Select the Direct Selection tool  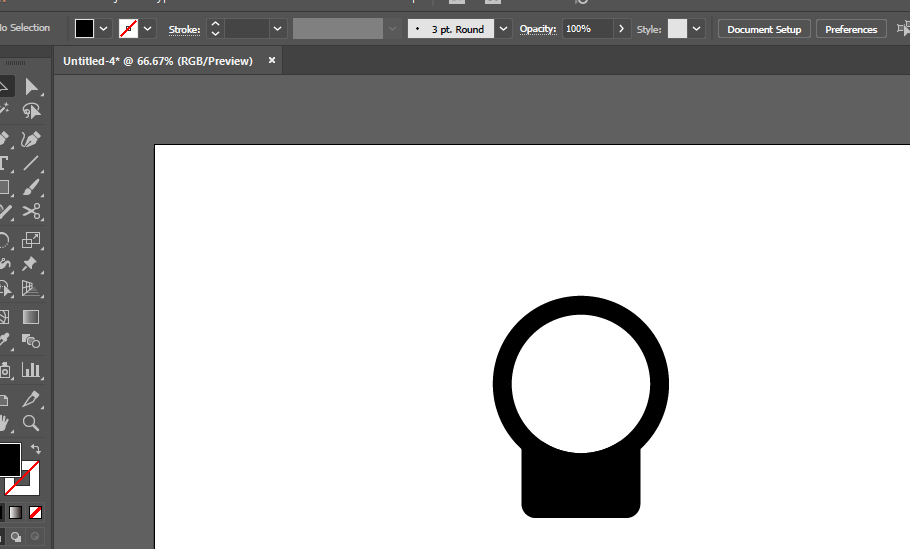click(x=31, y=87)
